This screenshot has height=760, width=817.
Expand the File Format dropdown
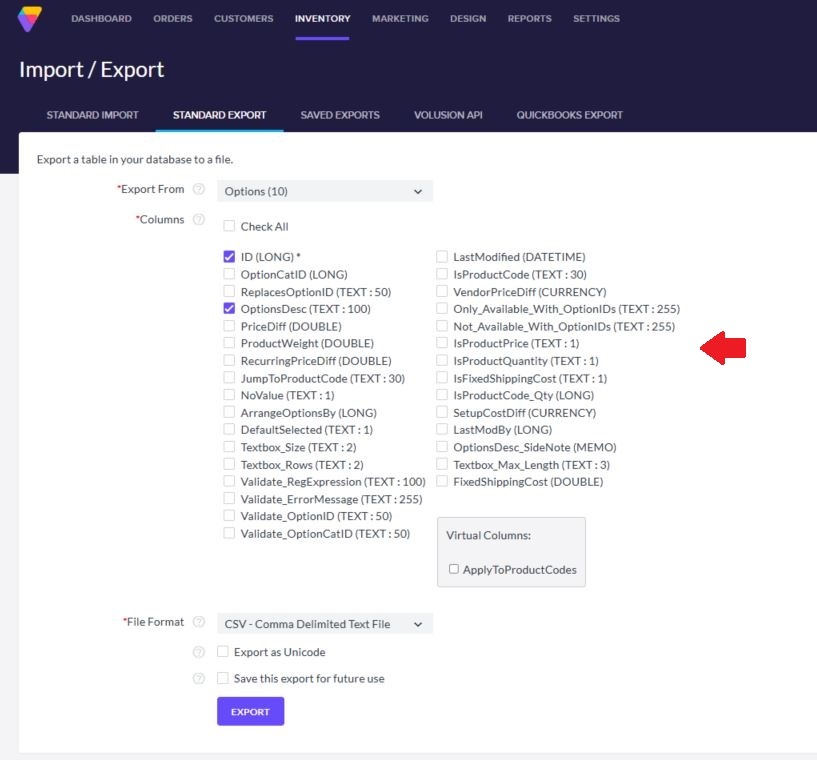(324, 624)
